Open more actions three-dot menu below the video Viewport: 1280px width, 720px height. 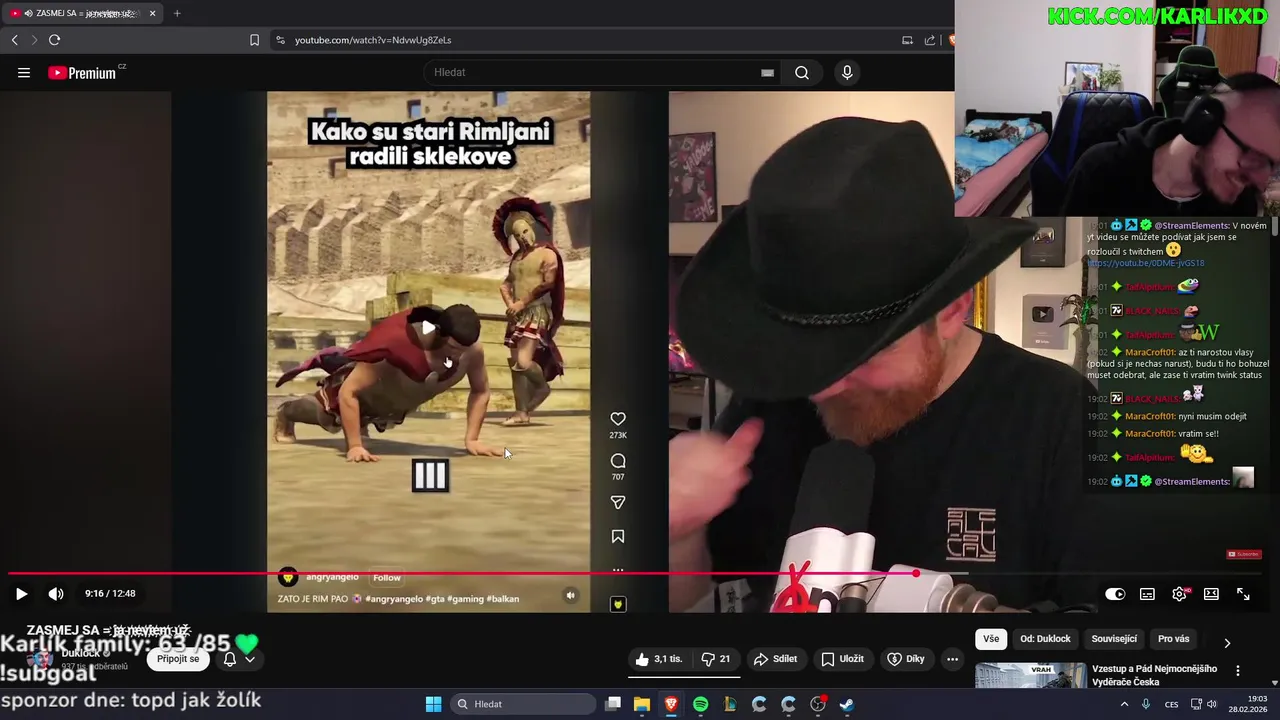coord(952,659)
